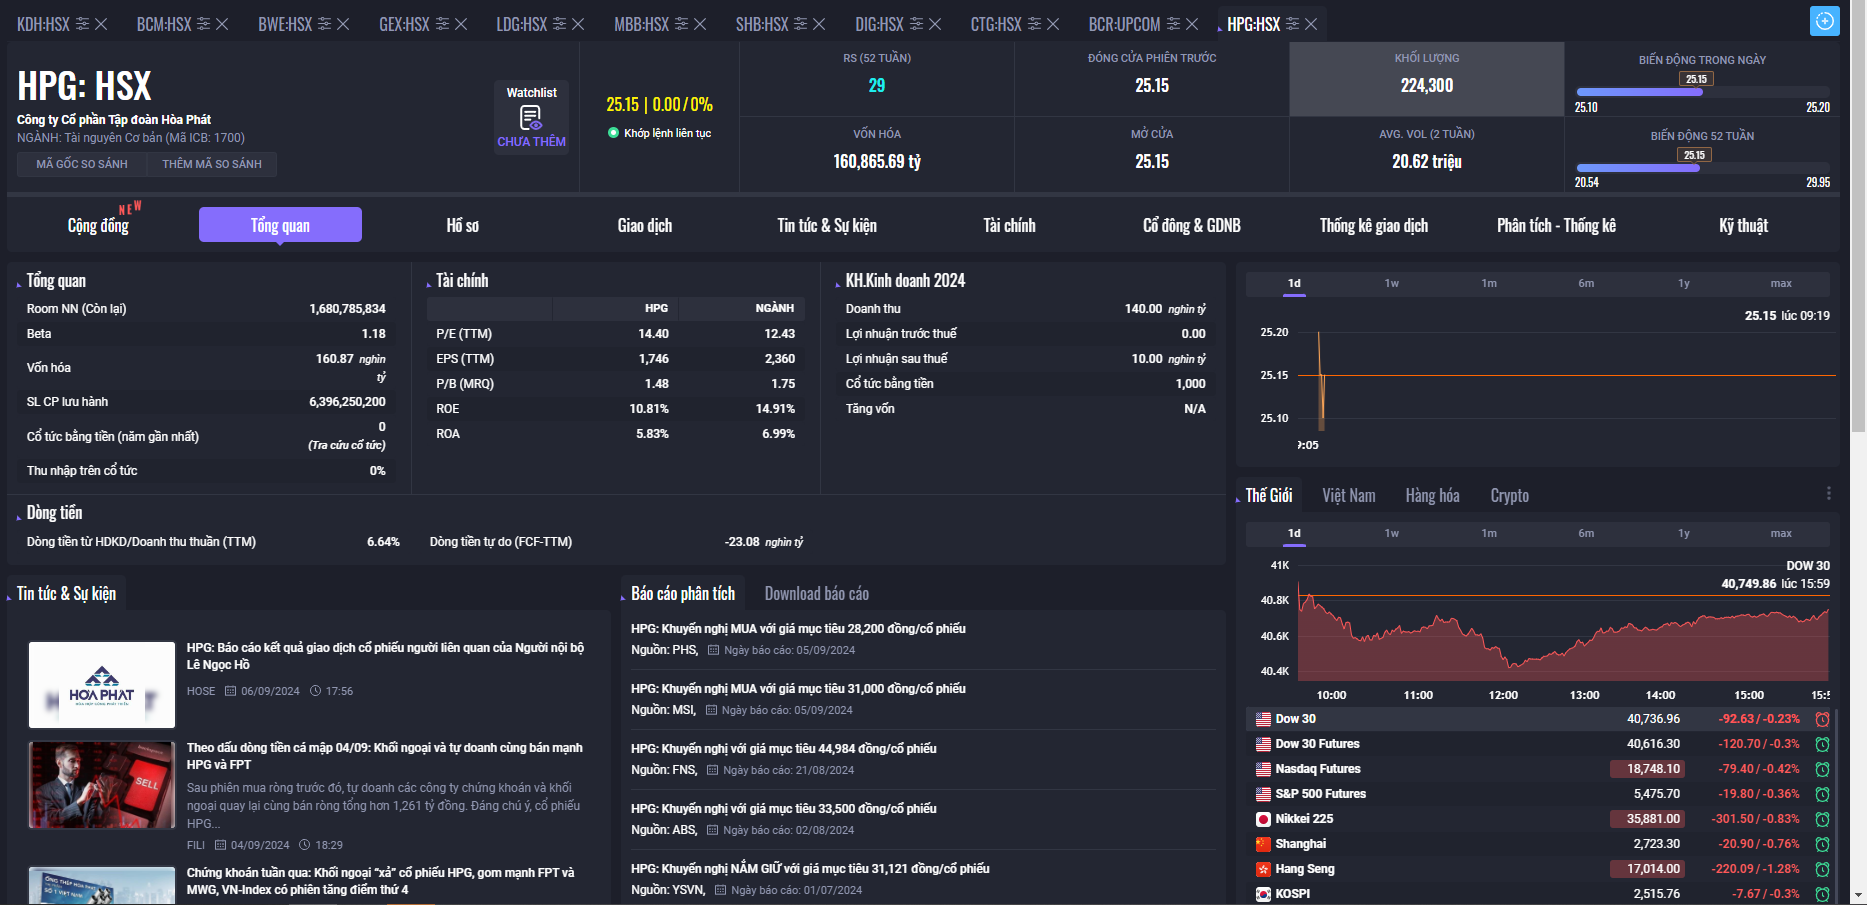Set alarm for S&P 500 Futures
This screenshot has width=1867, height=905.
1822,794
